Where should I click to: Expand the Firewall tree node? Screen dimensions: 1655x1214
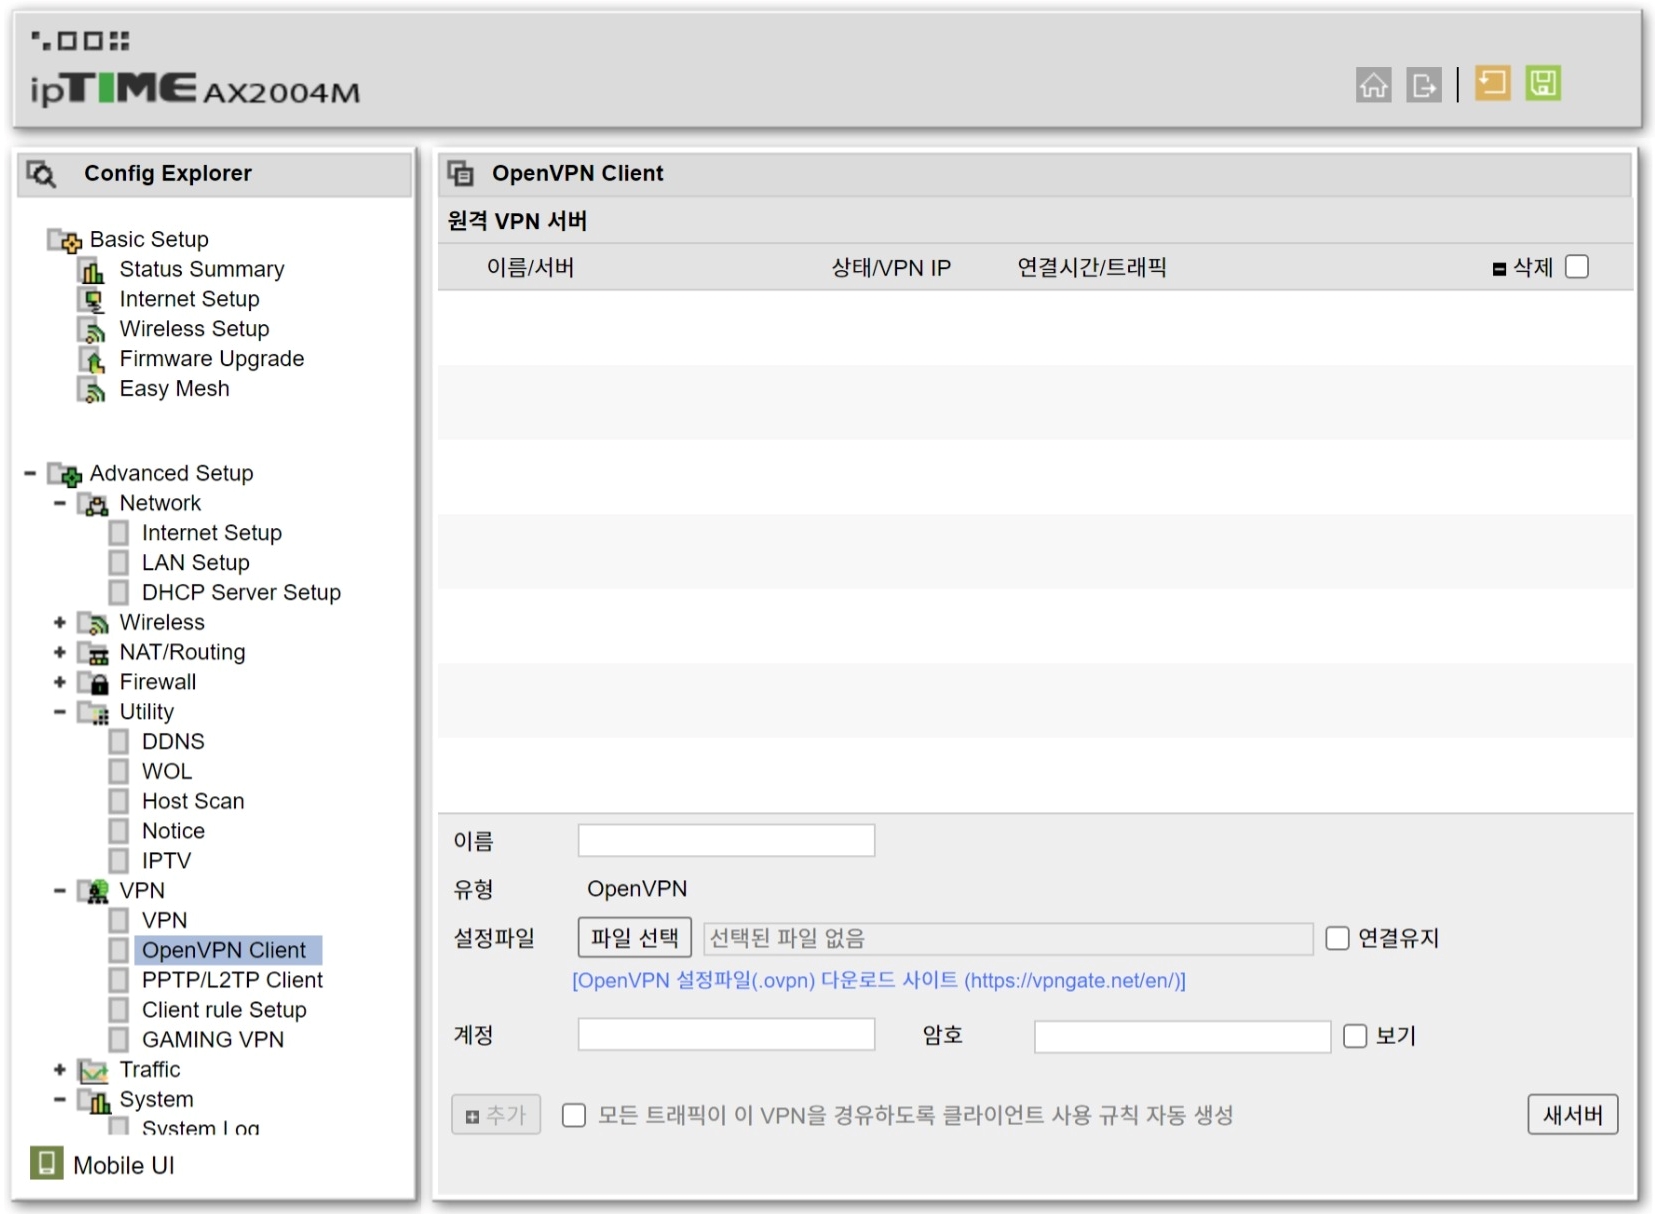(60, 682)
